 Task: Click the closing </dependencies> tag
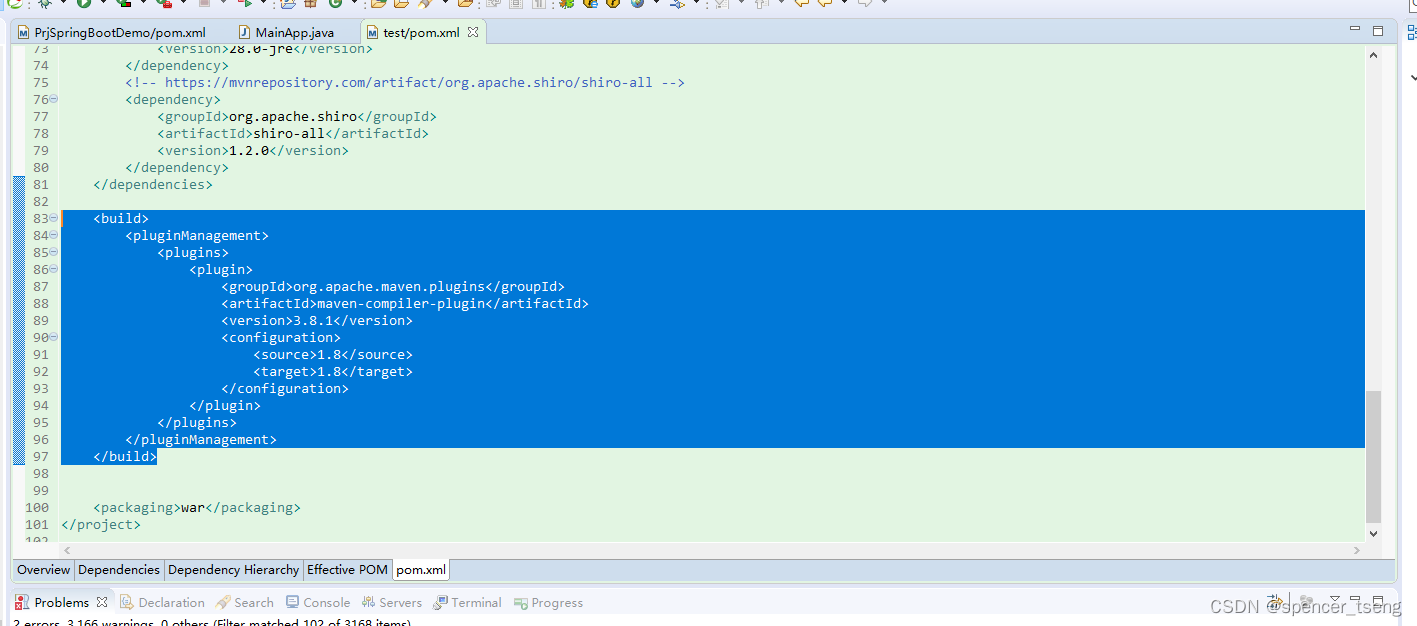(153, 184)
